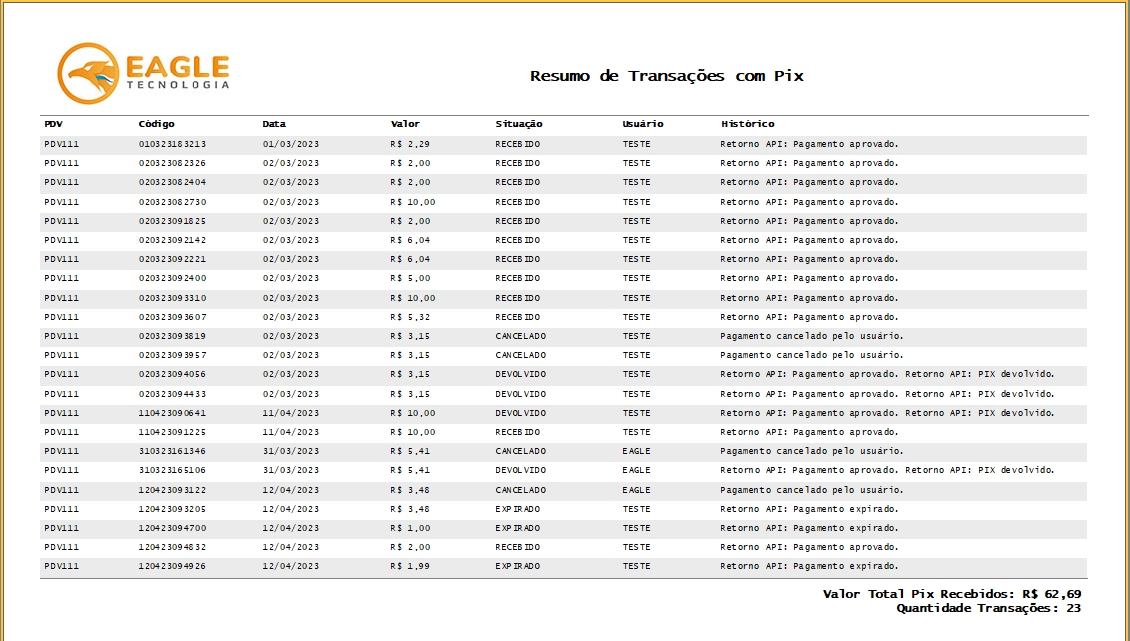Select code 020323094433
This screenshot has height=641, width=1130.
172,394
